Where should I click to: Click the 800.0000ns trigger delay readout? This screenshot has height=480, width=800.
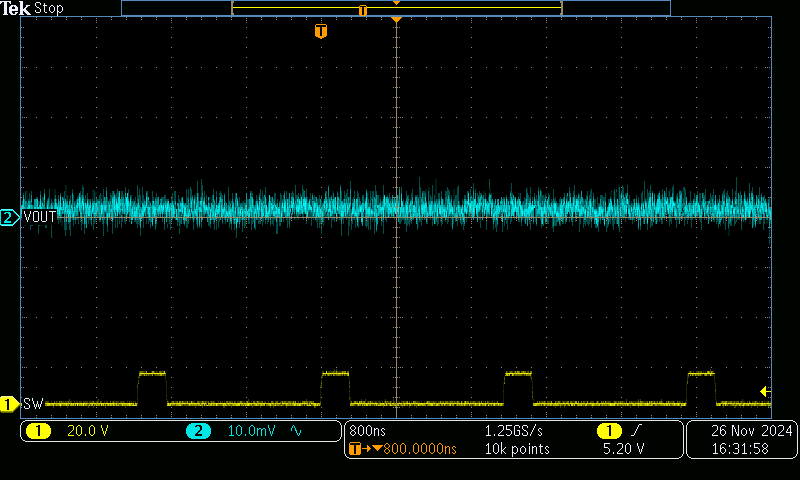tap(419, 449)
